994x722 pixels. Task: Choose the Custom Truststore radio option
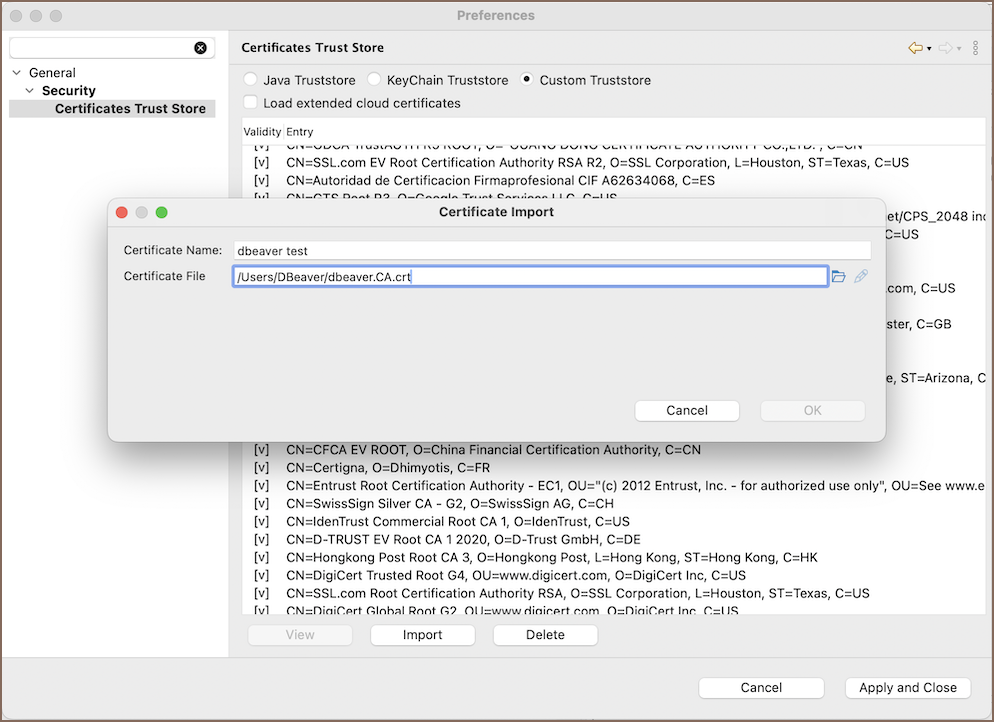tap(526, 80)
